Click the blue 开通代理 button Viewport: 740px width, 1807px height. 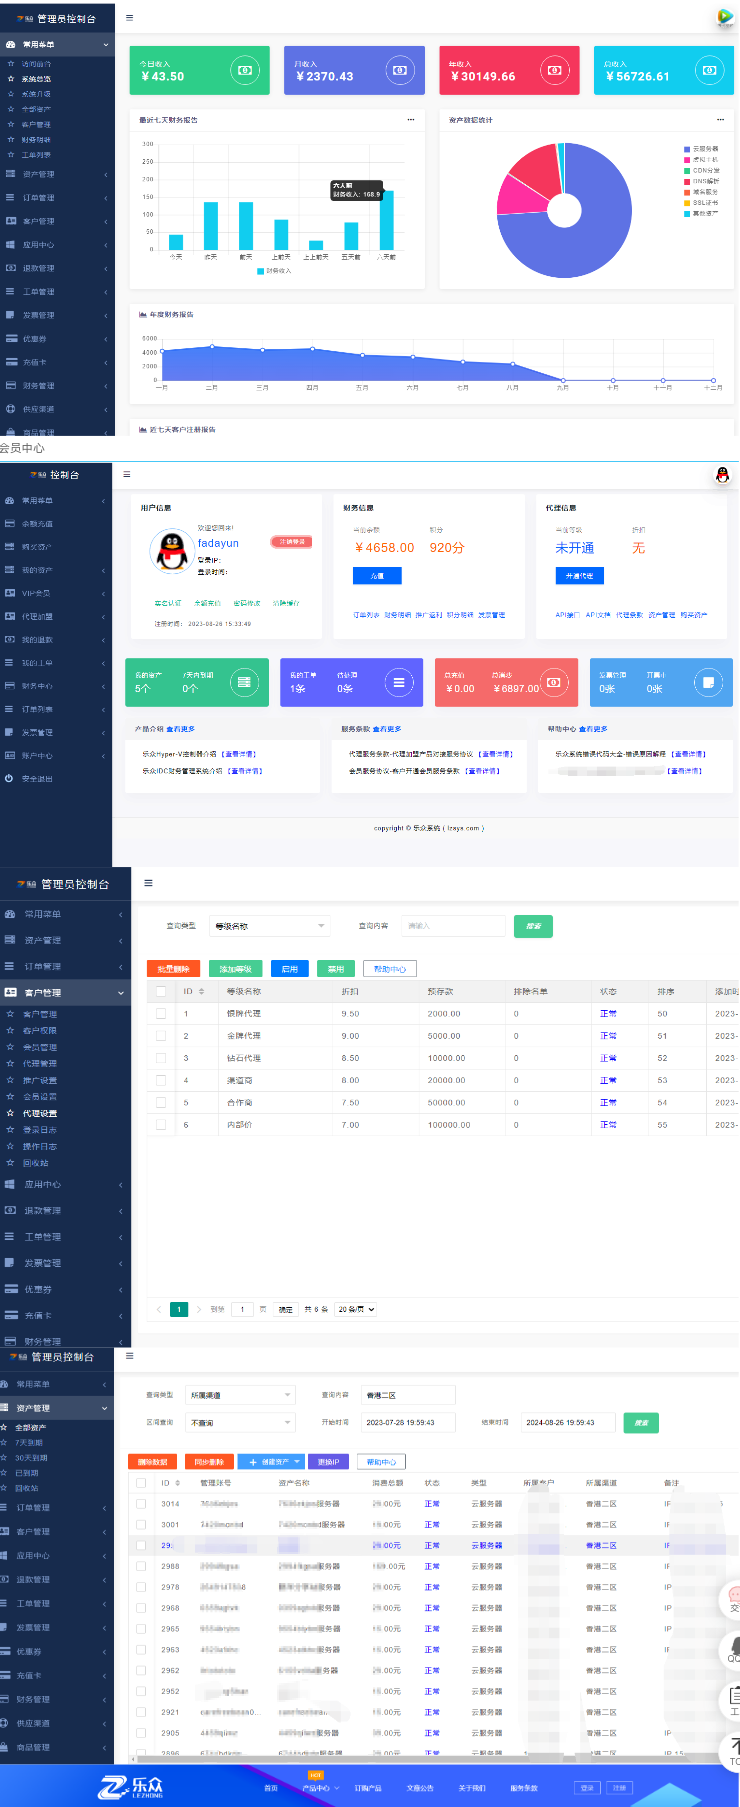[579, 576]
